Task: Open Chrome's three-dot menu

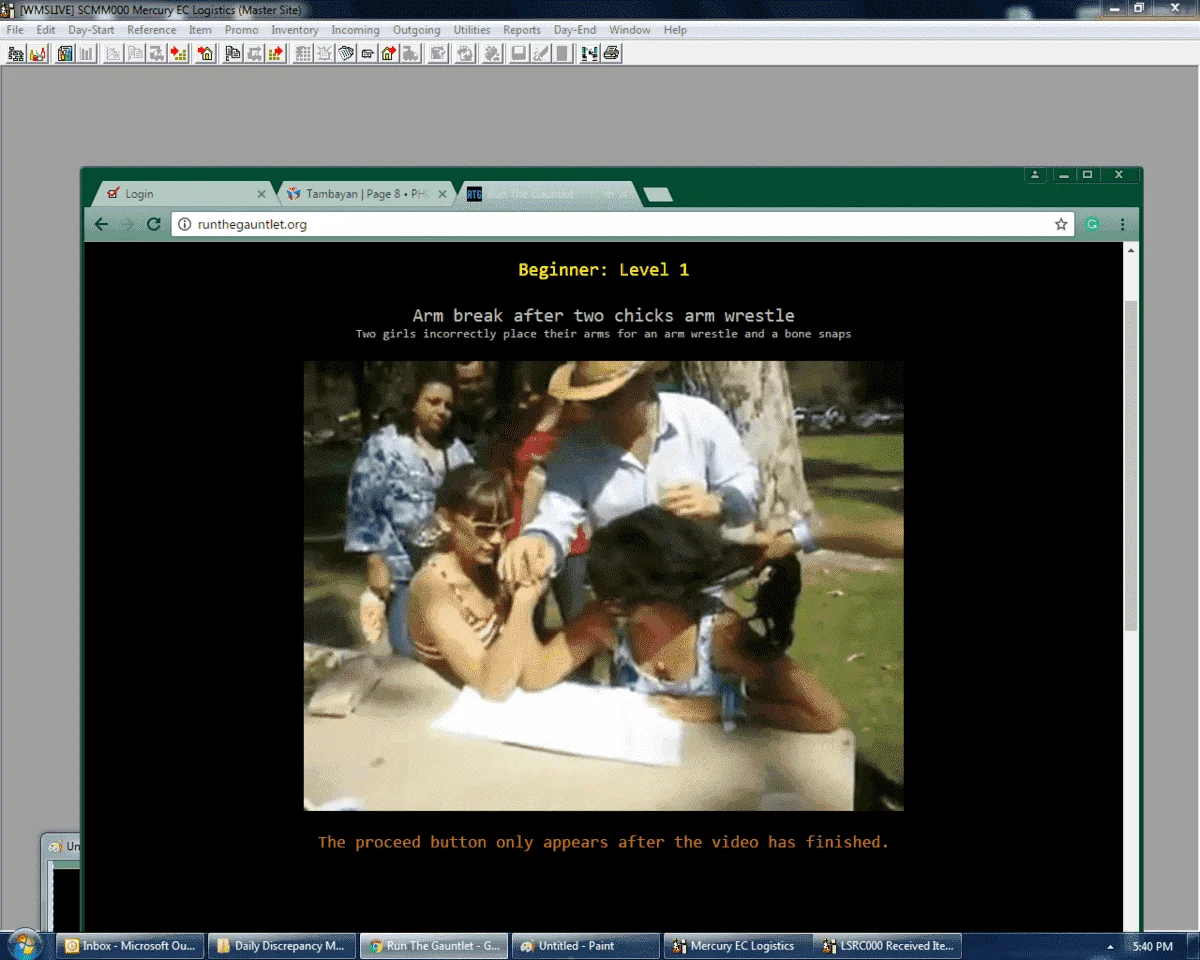Action: pyautogui.click(x=1122, y=224)
